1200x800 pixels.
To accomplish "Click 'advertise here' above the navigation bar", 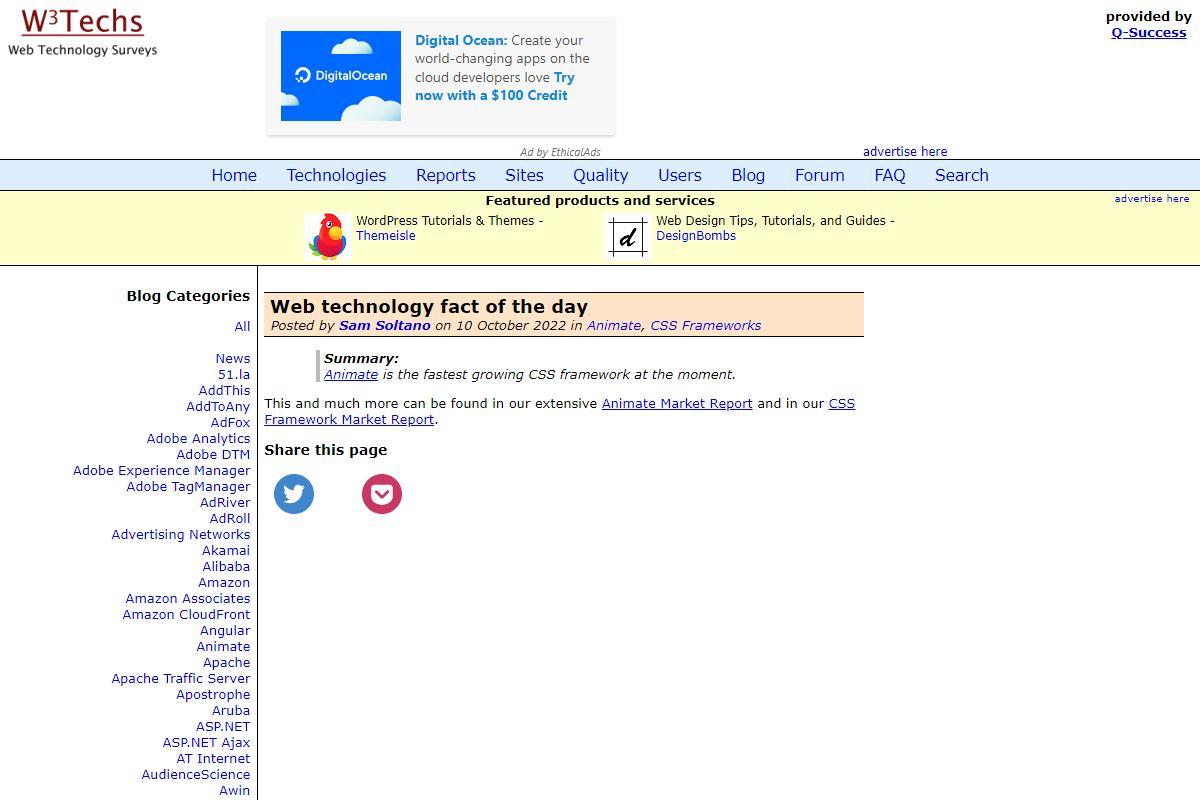I will click(x=905, y=152).
